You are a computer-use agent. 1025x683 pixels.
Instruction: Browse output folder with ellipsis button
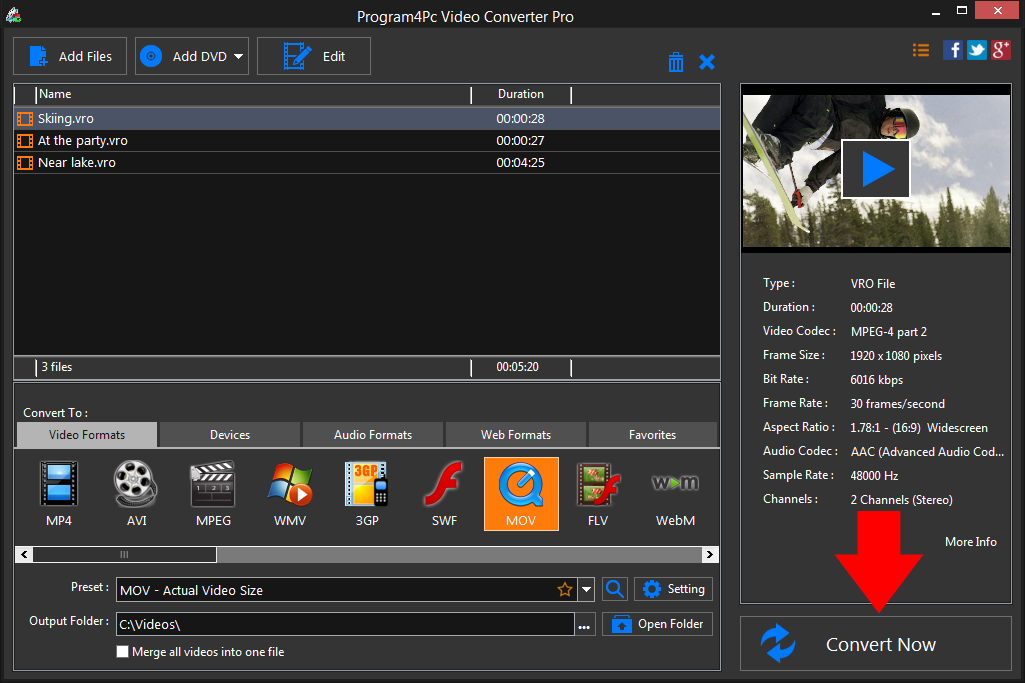[585, 625]
